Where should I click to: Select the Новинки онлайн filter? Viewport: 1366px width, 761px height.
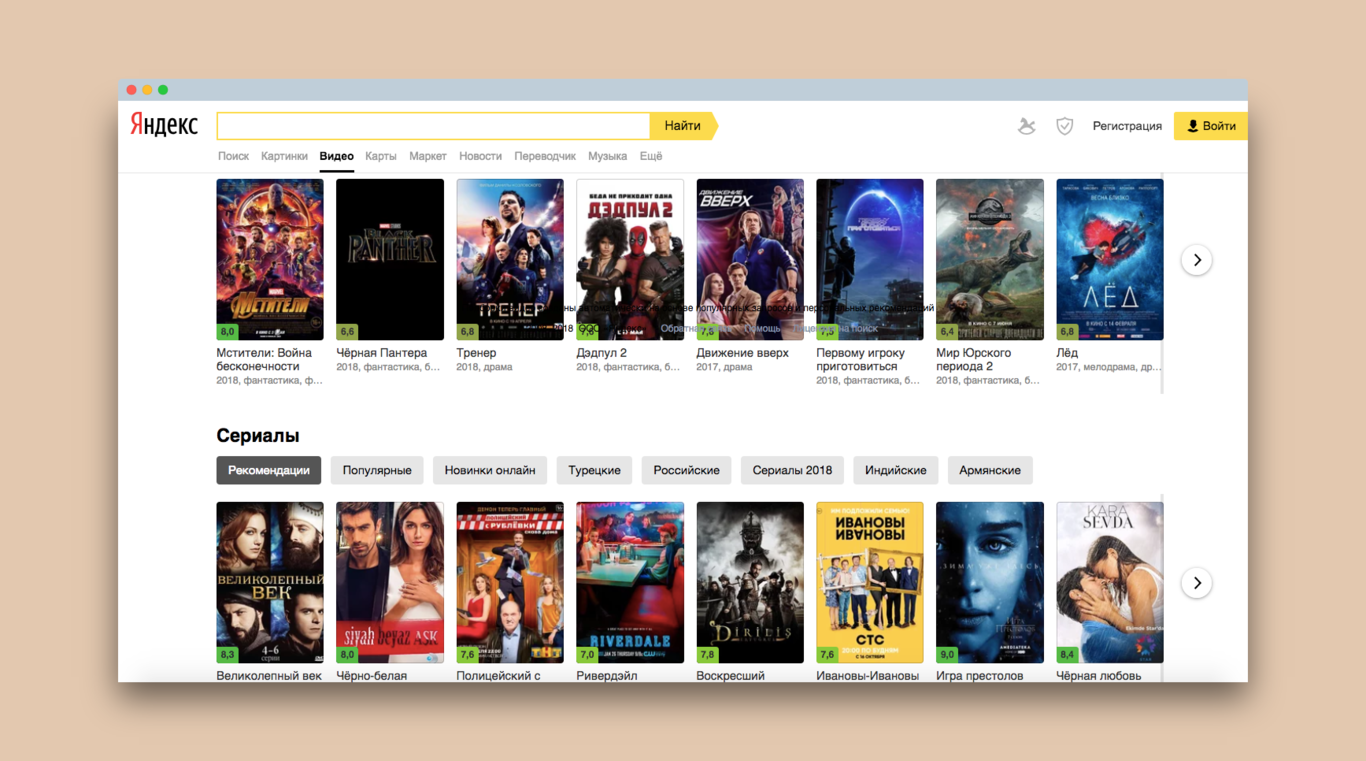pos(490,470)
